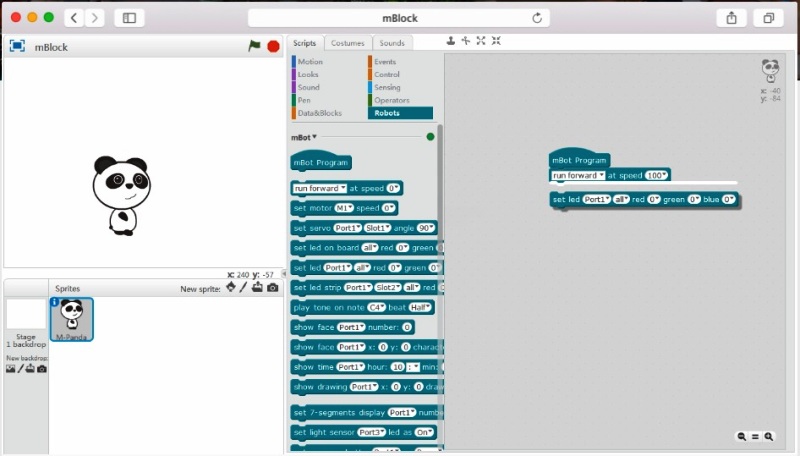Open the mBot device dropdown

pos(304,137)
